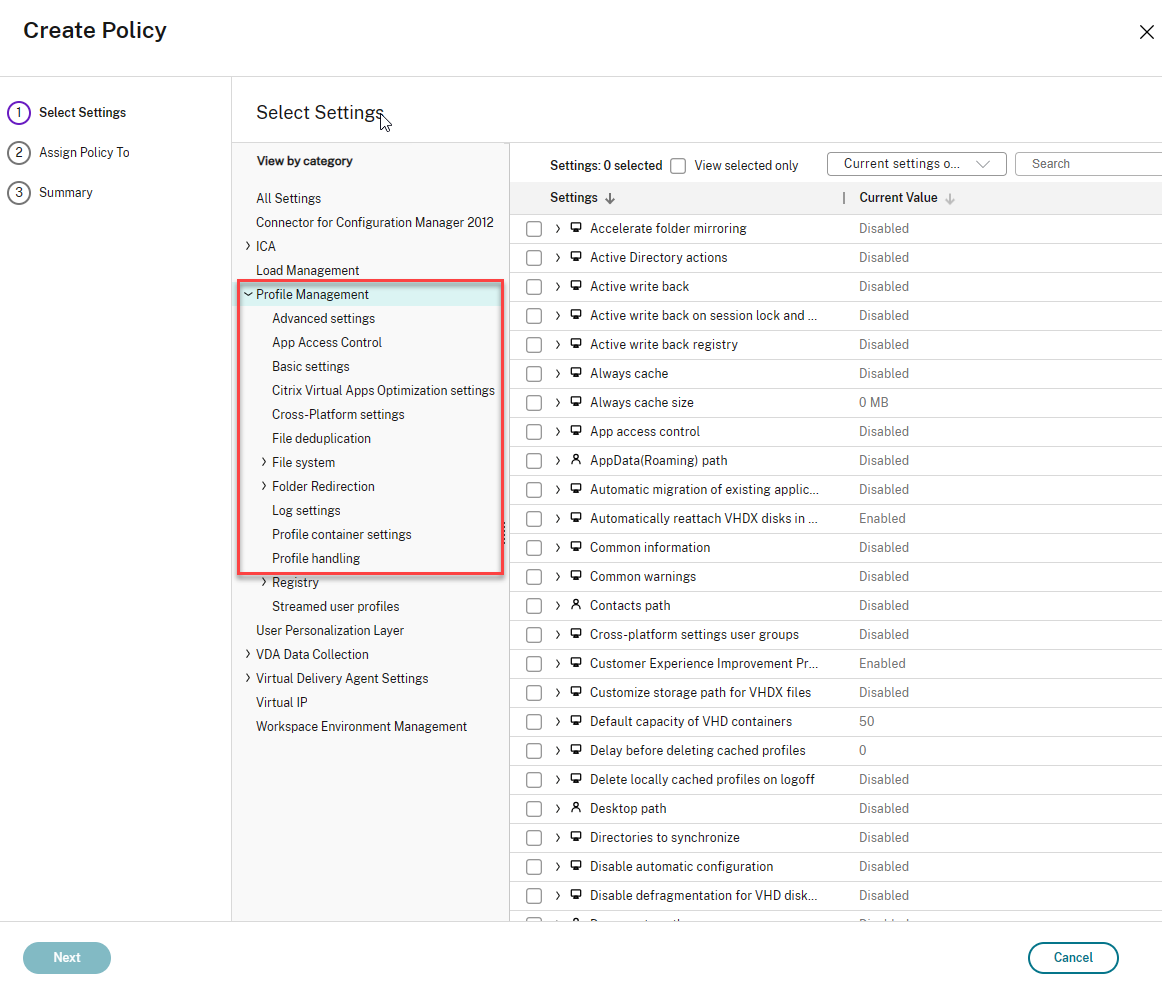Click the sort arrow beside Current Value
The image size is (1162, 982).
pos(950,198)
